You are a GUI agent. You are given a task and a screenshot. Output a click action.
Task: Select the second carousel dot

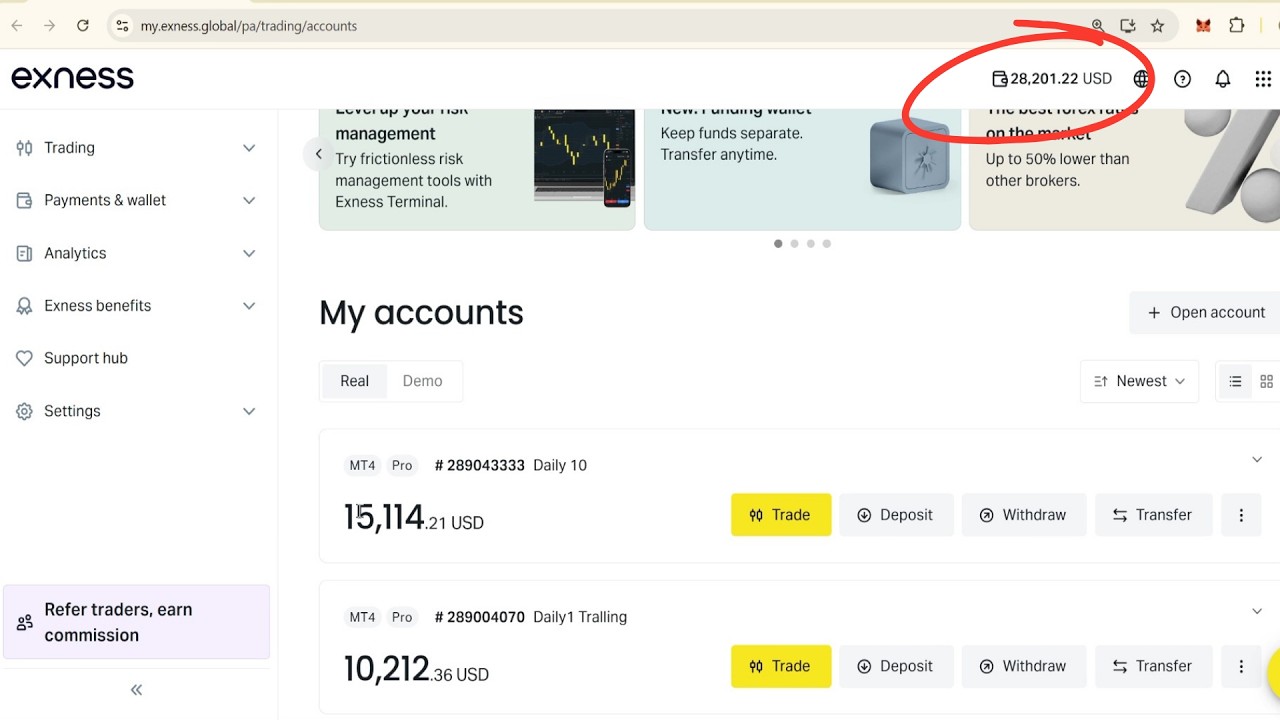coord(794,244)
